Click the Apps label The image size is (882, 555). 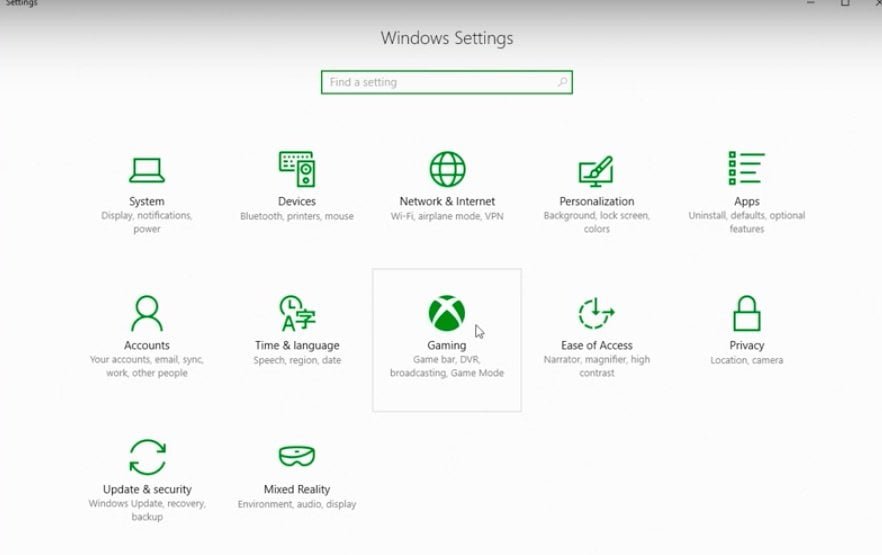746,201
